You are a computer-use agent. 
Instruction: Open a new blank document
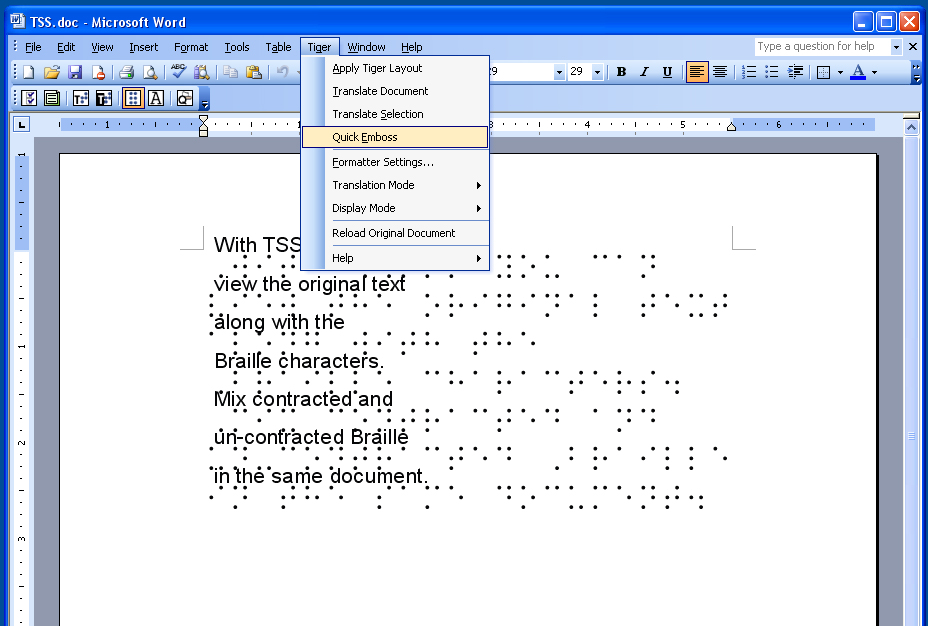pos(27,72)
